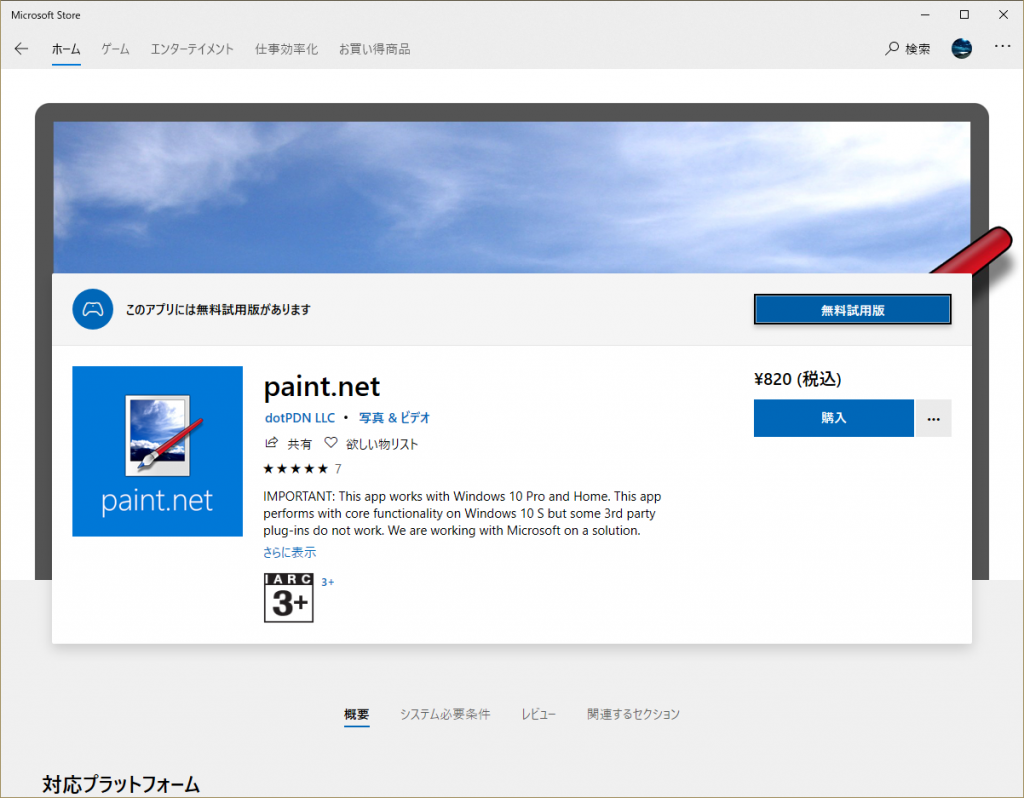The image size is (1024, 798).
Task: Click the 購入 purchase button
Action: tap(833, 418)
